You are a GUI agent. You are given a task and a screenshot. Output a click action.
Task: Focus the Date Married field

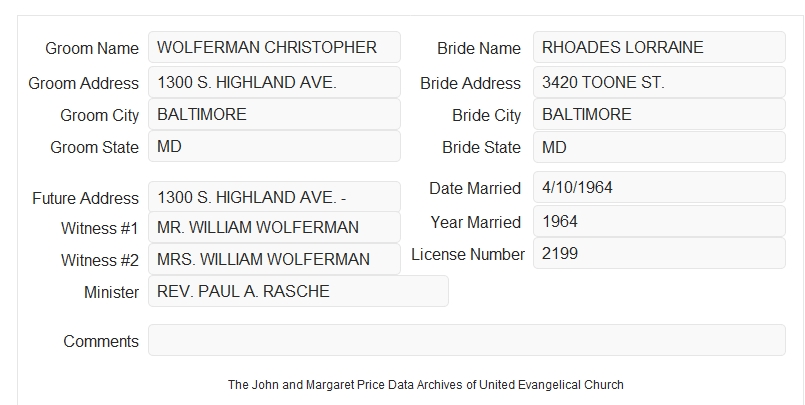659,187
